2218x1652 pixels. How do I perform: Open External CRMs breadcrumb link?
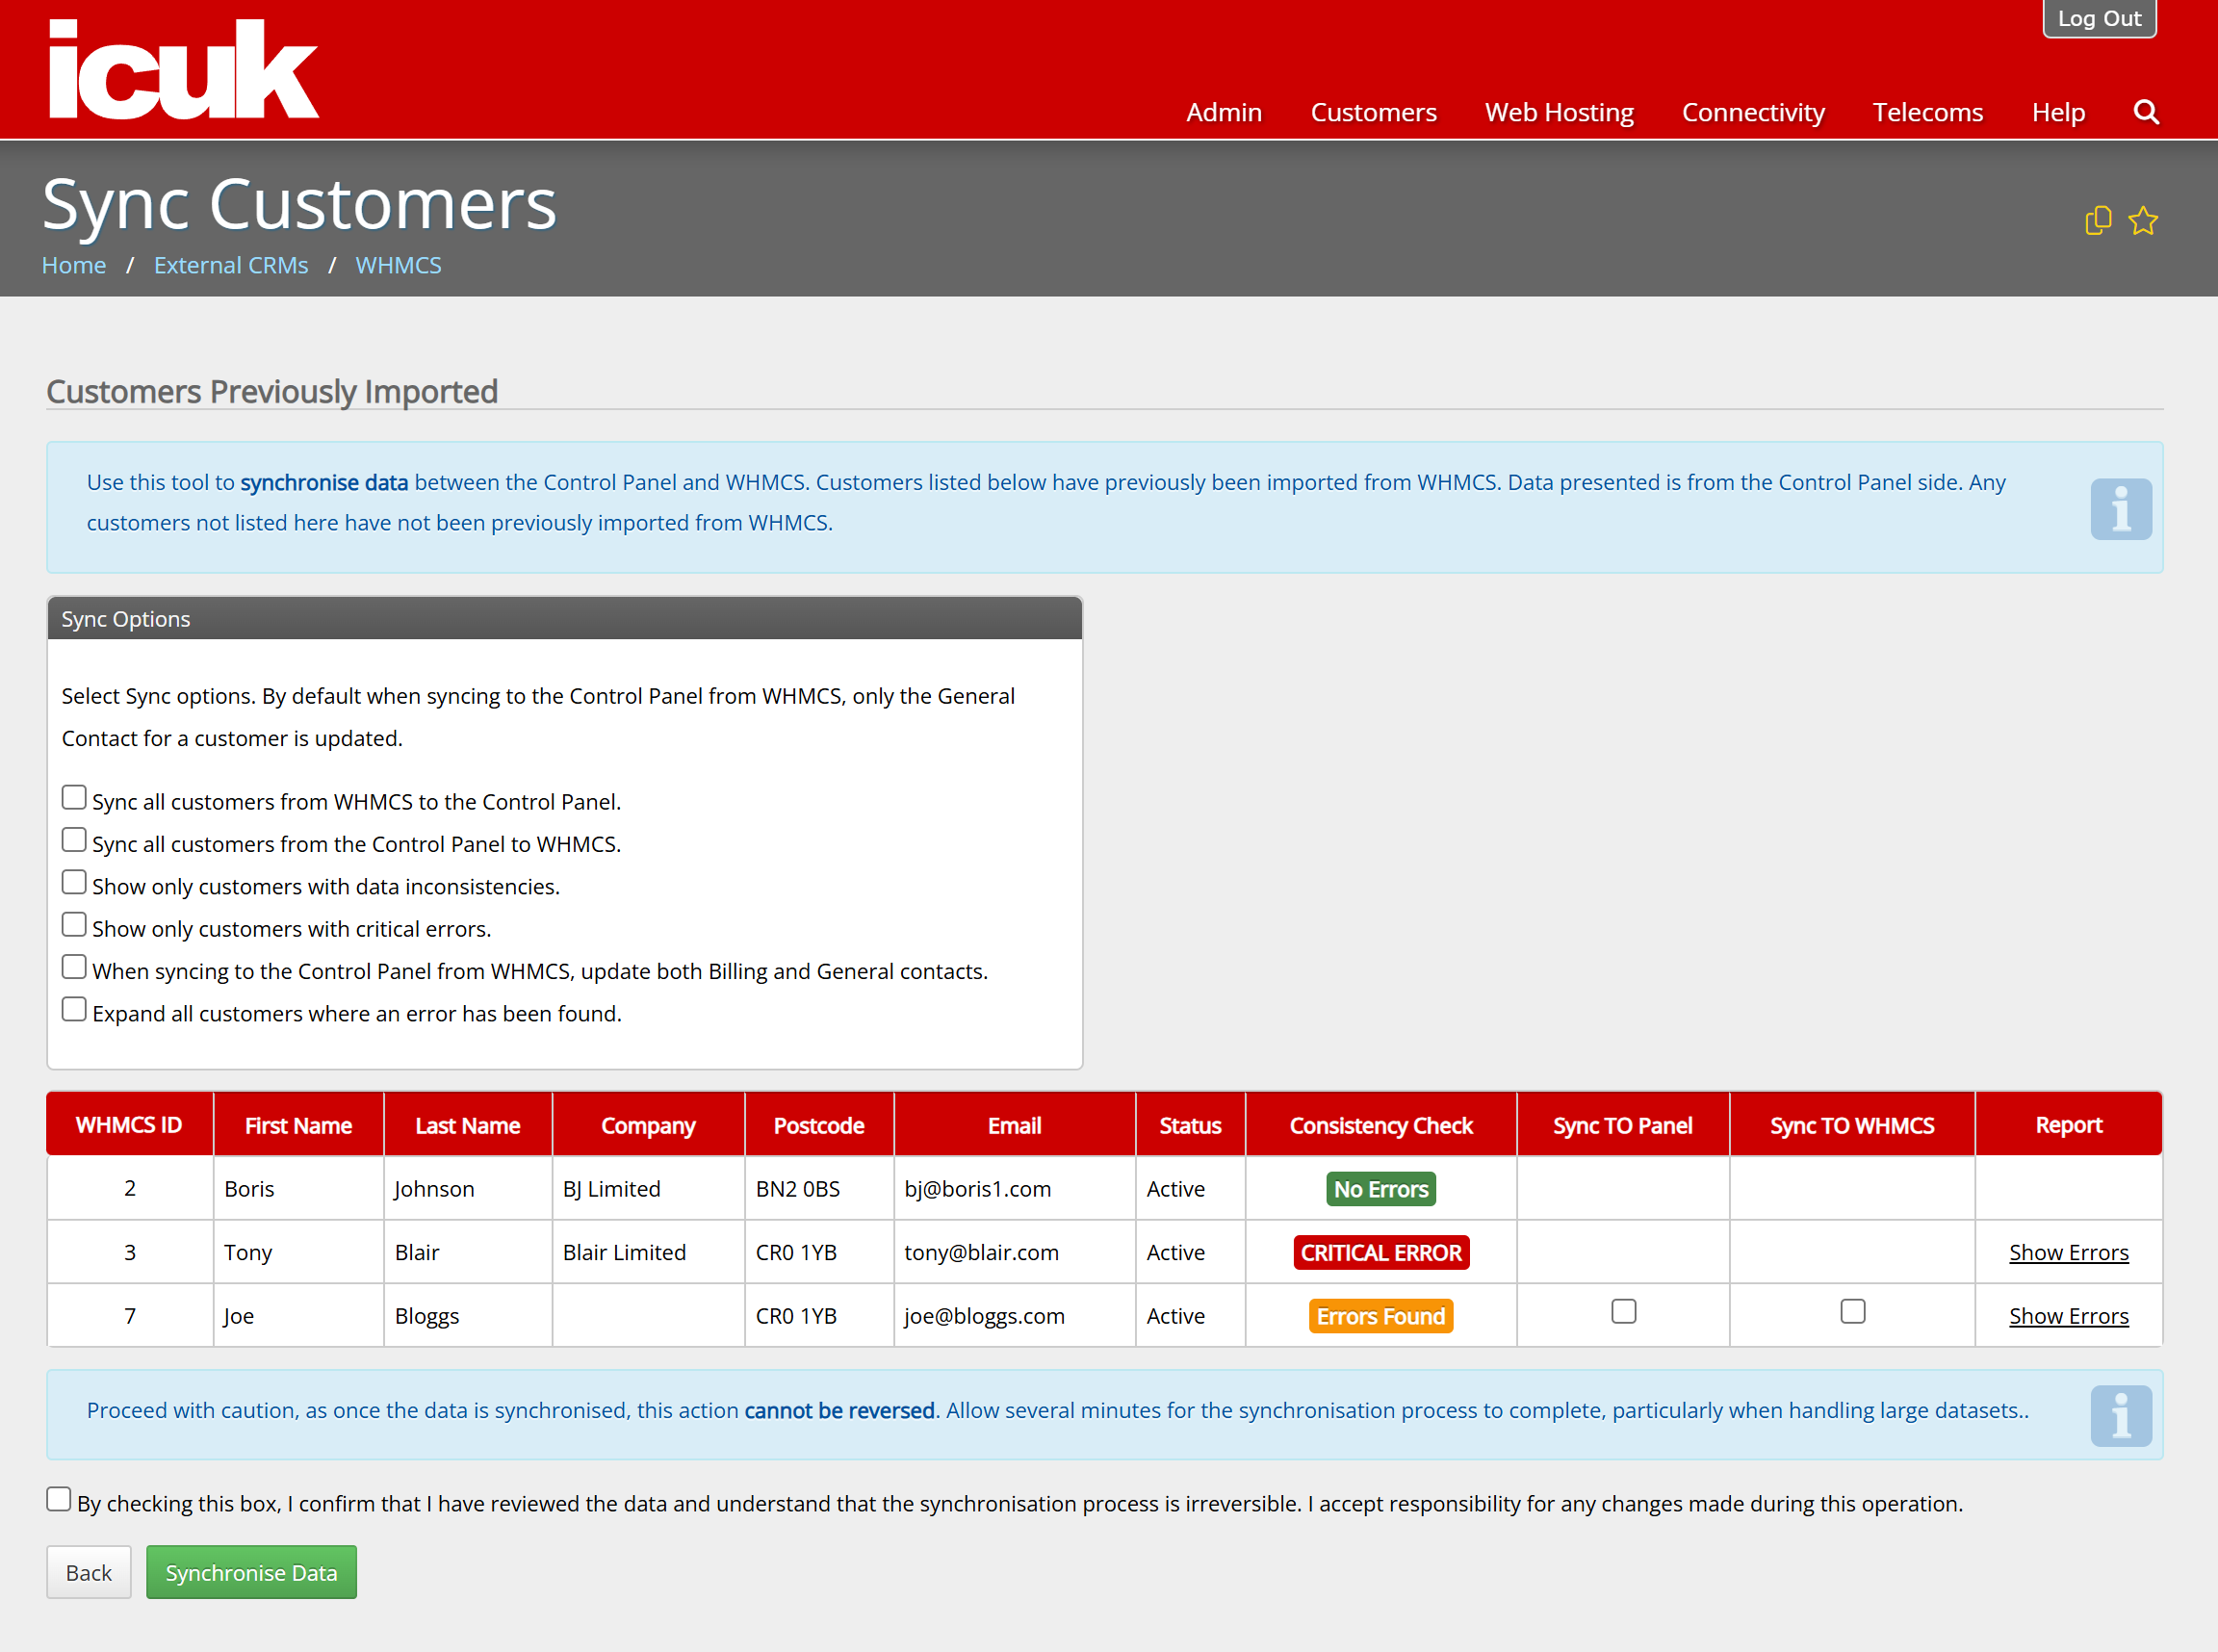231,265
